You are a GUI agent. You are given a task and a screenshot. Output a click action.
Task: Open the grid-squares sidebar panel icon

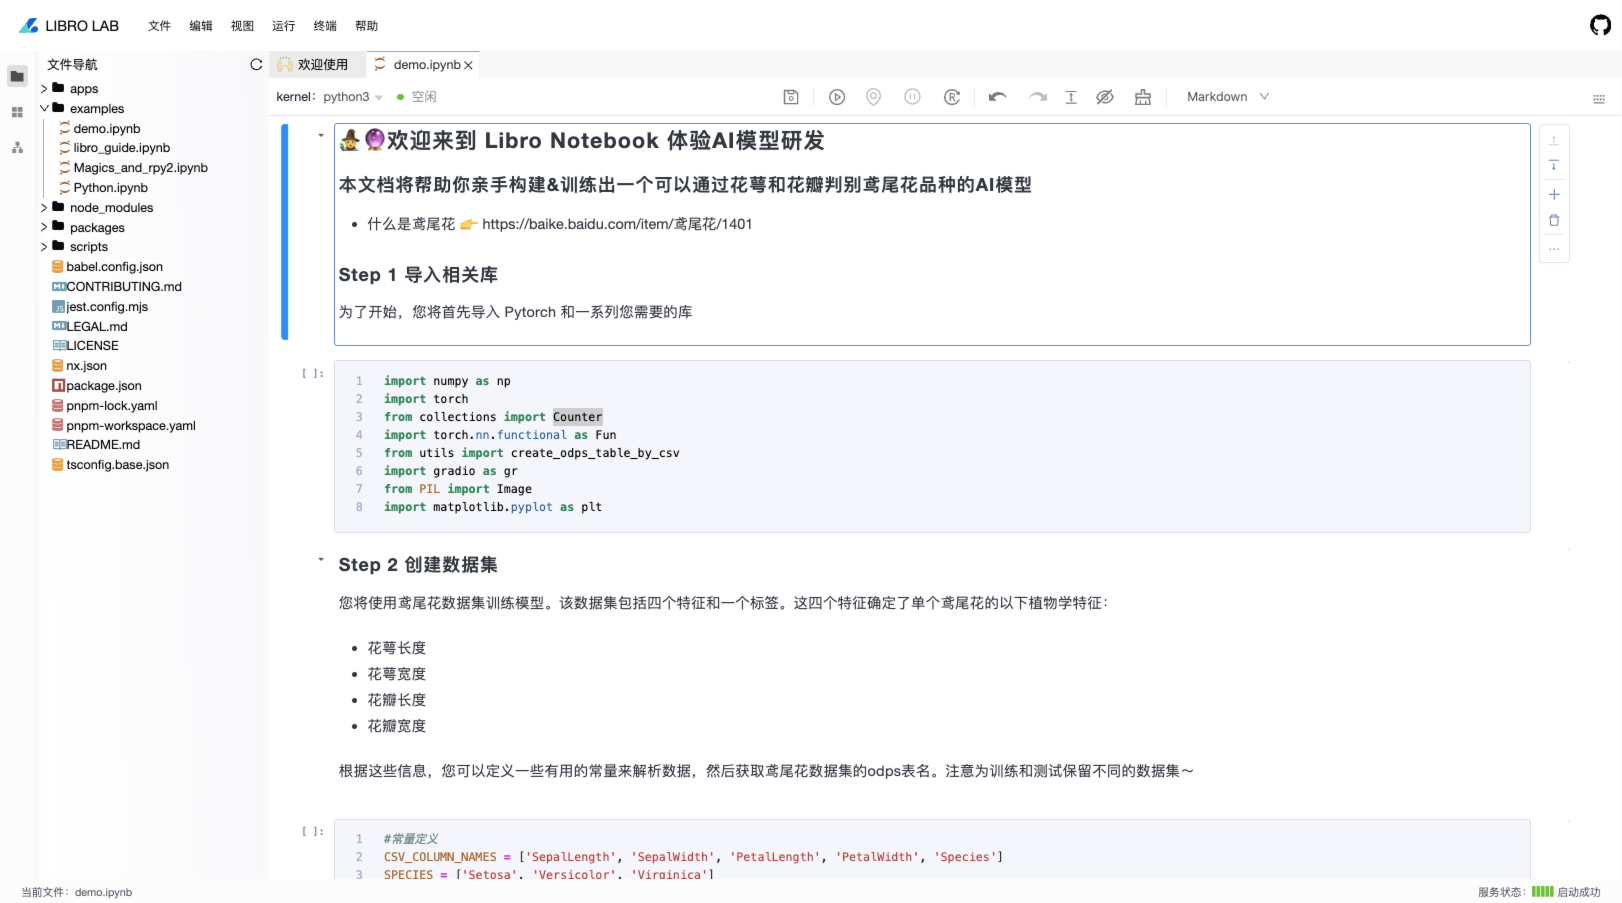pos(17,112)
